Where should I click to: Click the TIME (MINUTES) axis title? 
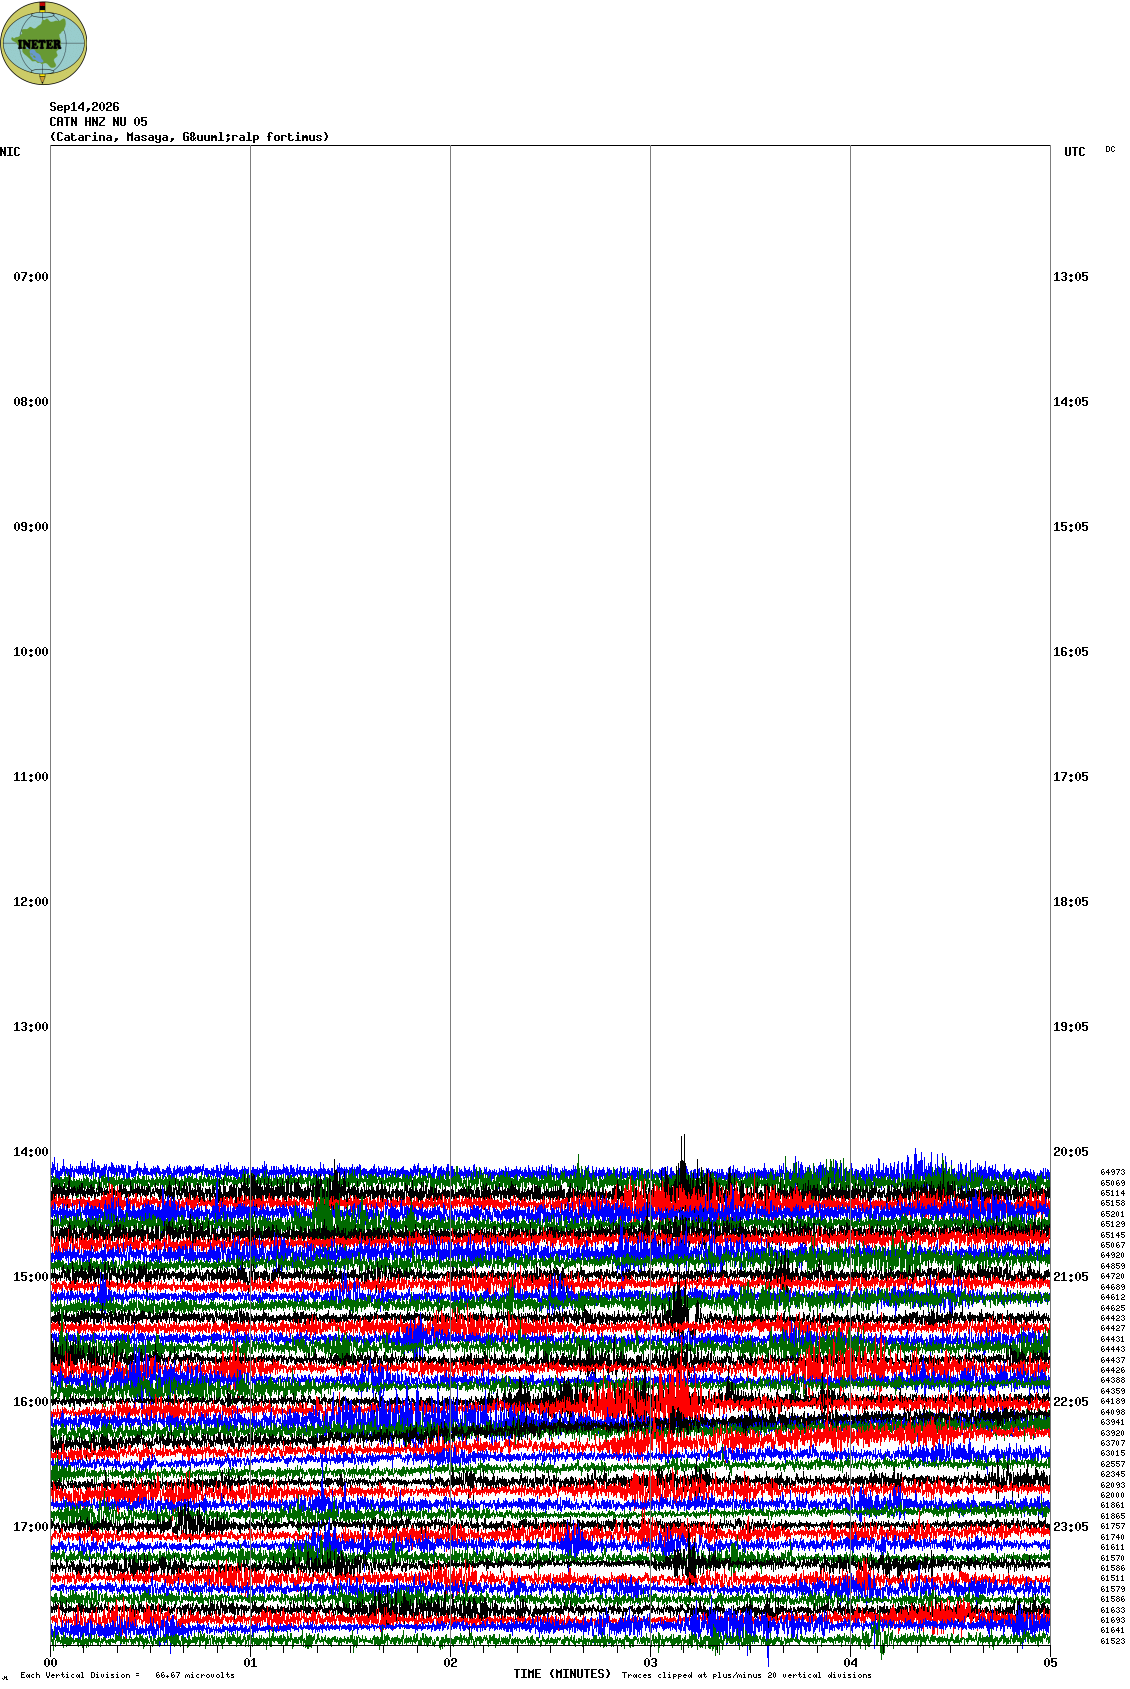[562, 1674]
